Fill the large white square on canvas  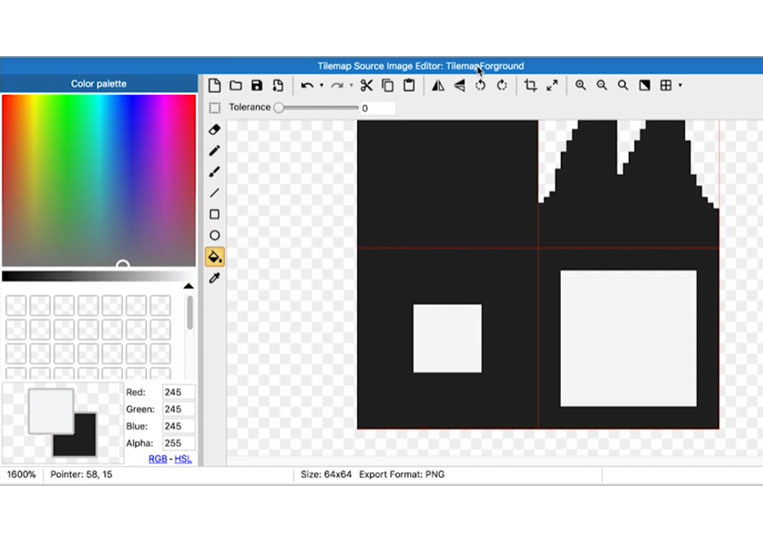coord(628,339)
